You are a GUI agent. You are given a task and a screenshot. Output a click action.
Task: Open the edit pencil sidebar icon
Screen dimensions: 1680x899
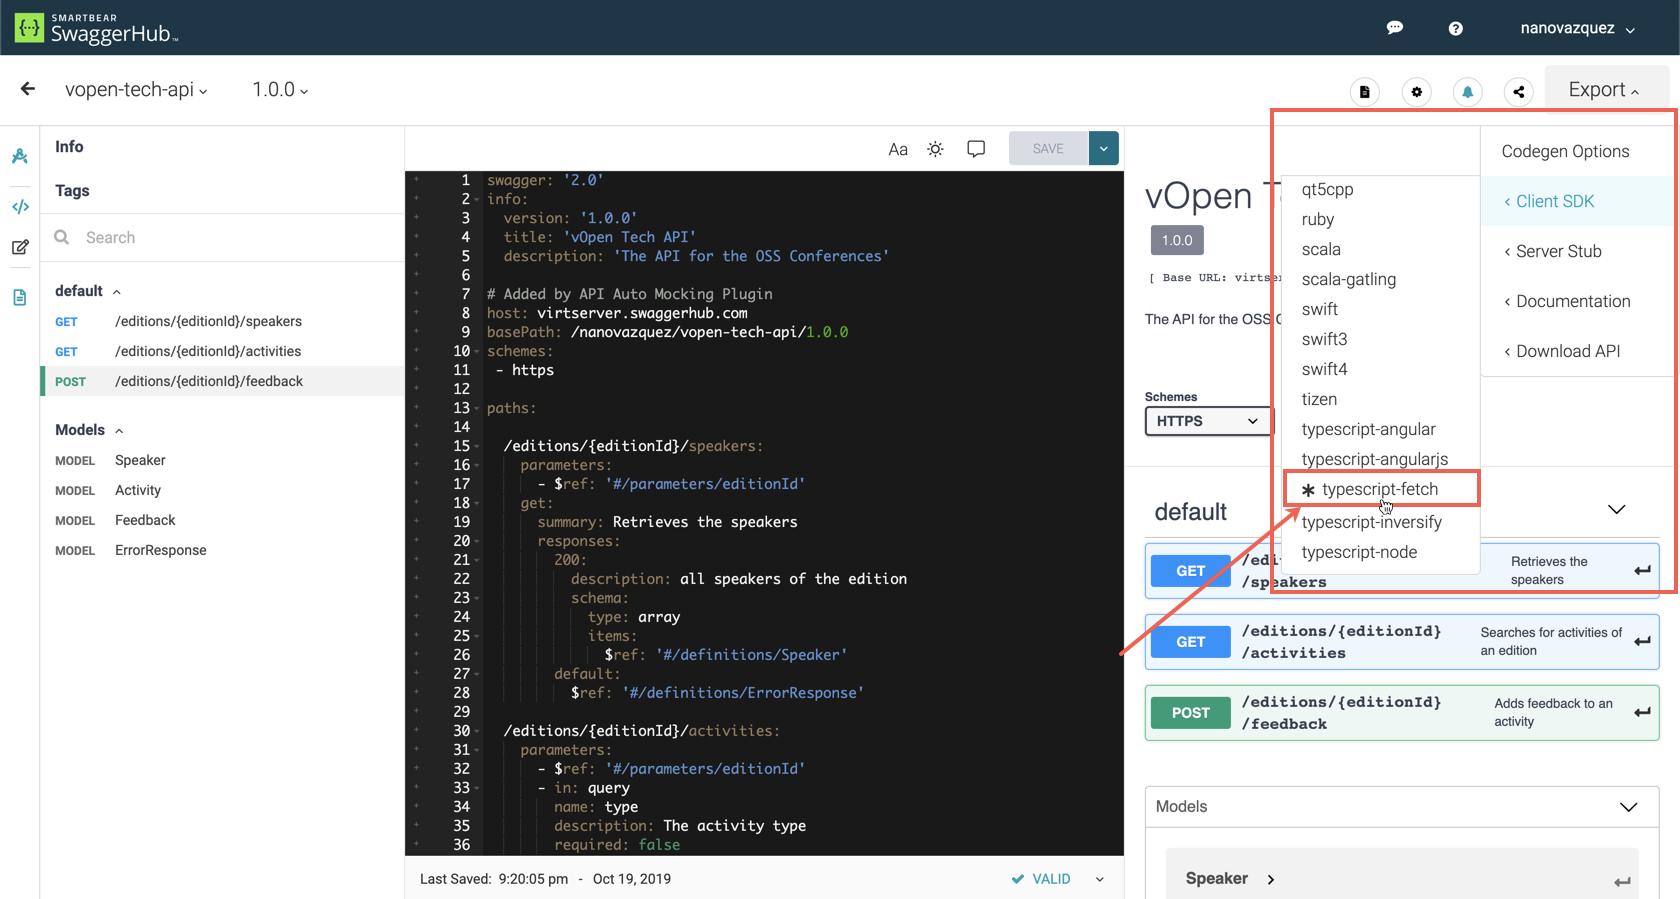20,247
